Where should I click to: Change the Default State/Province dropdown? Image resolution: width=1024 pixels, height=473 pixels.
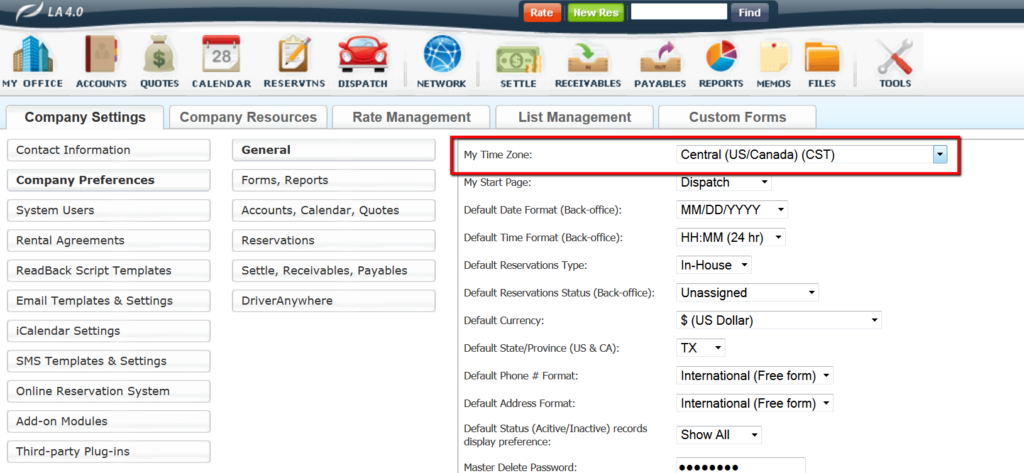(701, 348)
